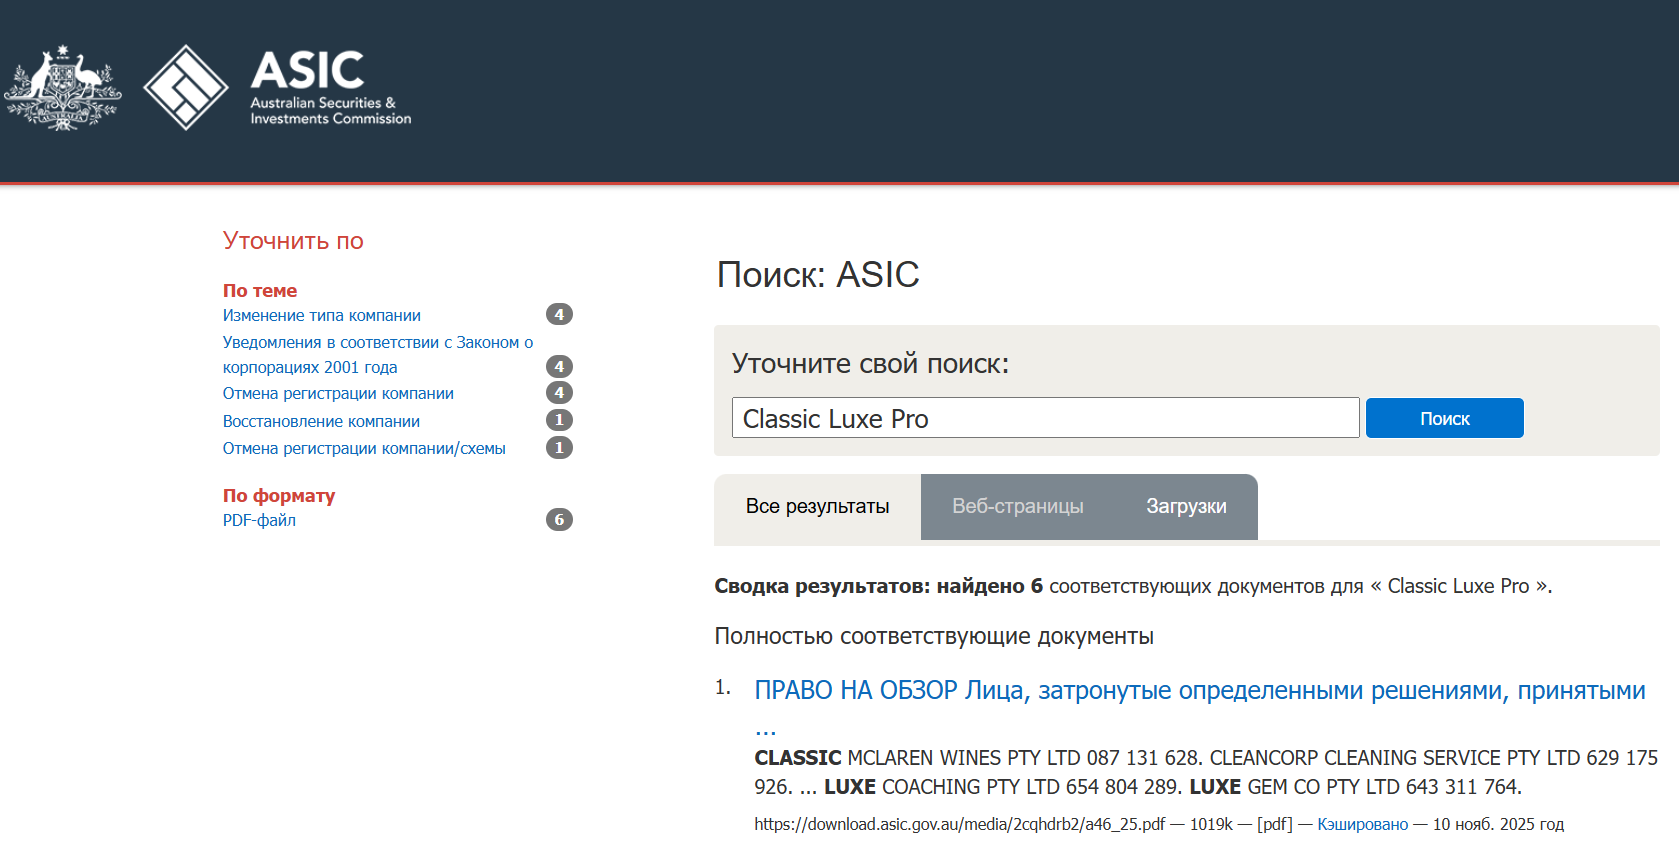
Task: Click count badge 6 beside PDF-файл
Action: click(x=559, y=519)
